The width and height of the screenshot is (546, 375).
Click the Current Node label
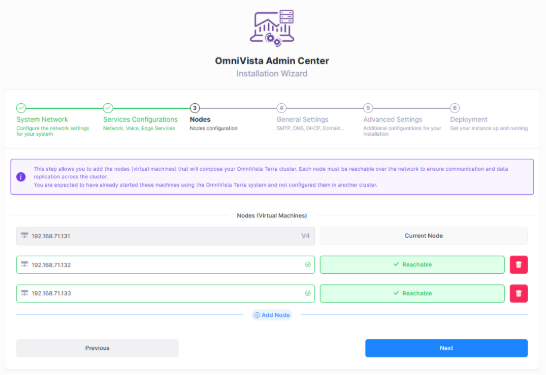pos(424,236)
